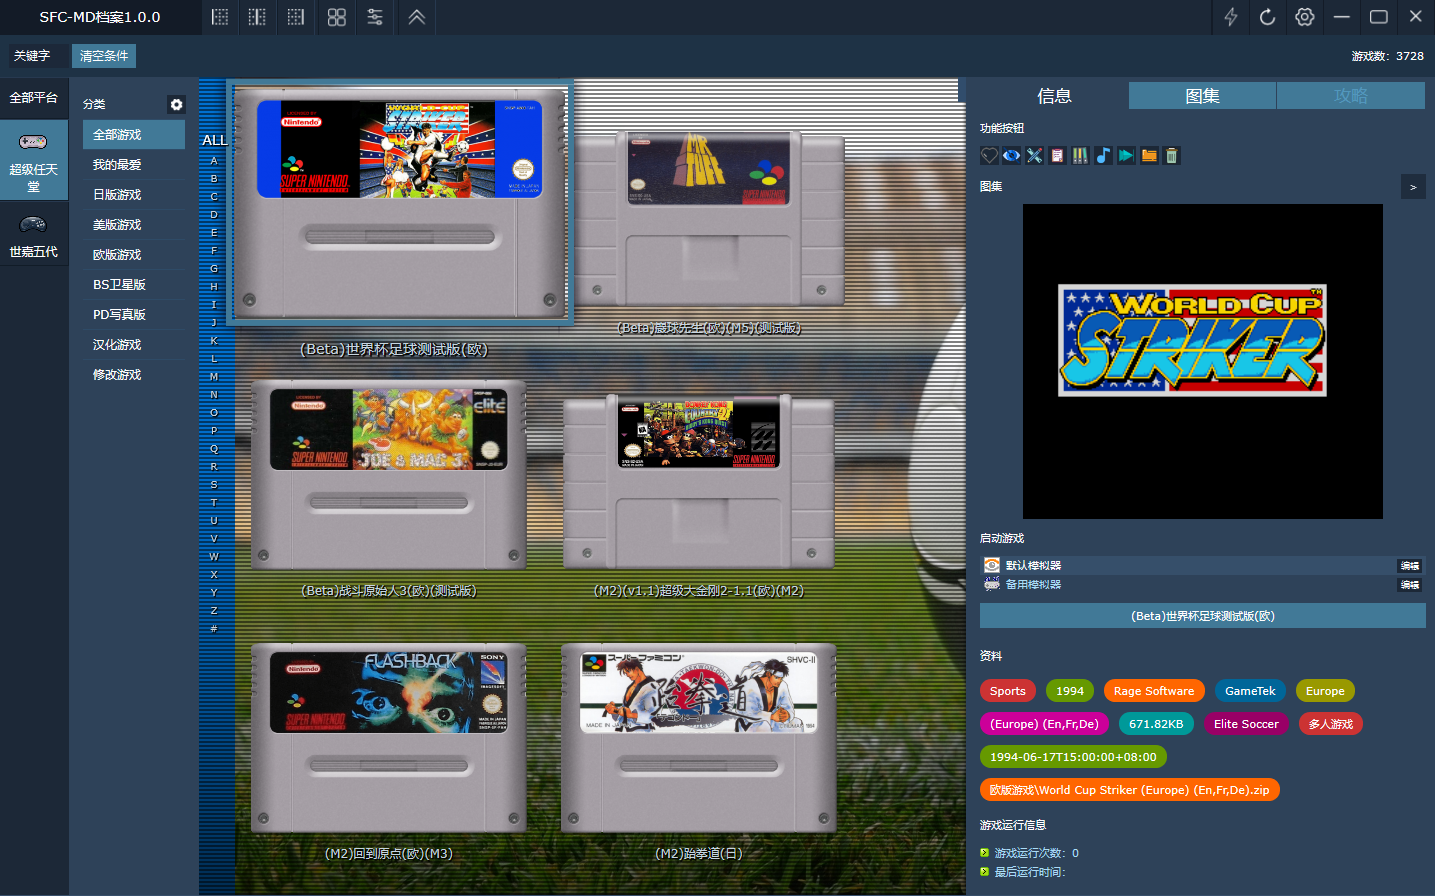The image size is (1435, 896).
Task: Select 世嘉五代 platform controller icon
Action: pyautogui.click(x=33, y=224)
